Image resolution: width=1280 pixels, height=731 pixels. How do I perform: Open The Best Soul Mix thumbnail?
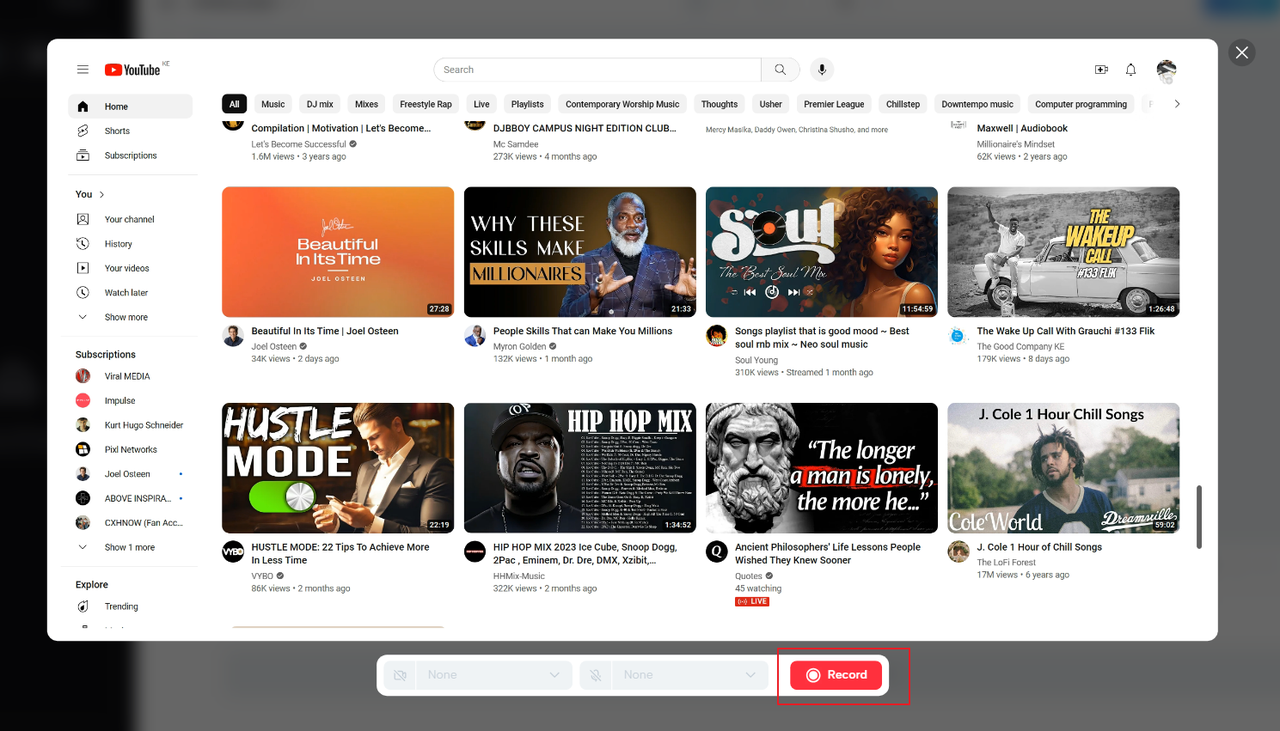pos(822,252)
